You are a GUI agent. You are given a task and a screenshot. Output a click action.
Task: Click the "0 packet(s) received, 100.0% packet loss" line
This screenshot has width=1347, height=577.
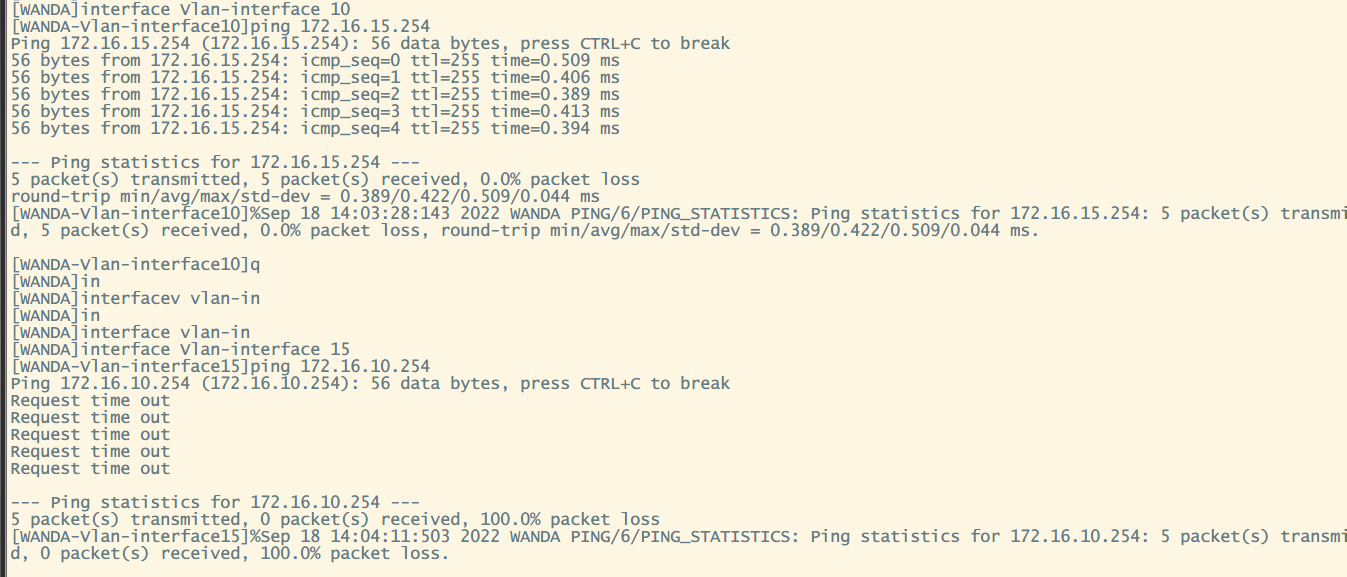click(x=335, y=519)
